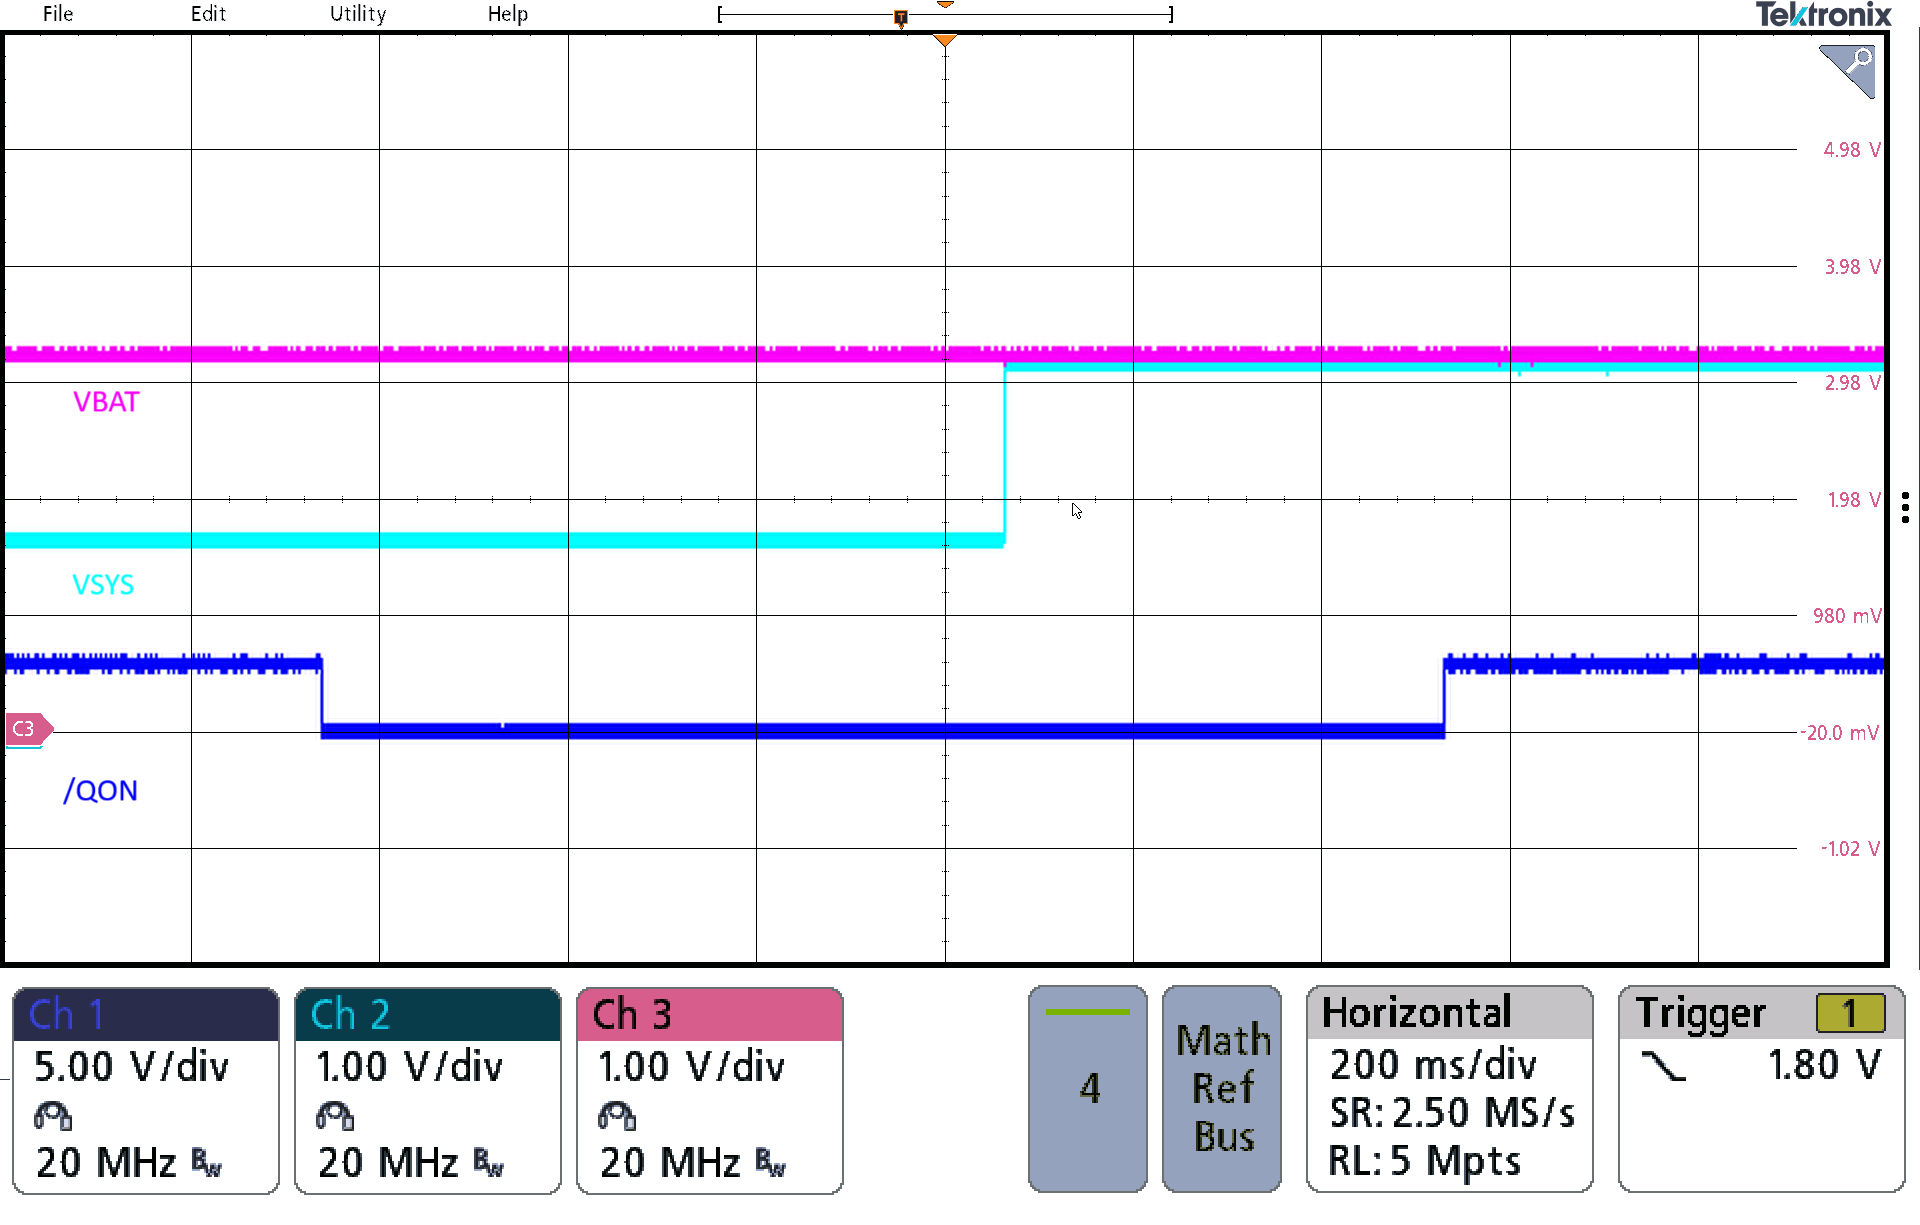Open the Utility menu
This screenshot has height=1225, width=1920.
[358, 14]
